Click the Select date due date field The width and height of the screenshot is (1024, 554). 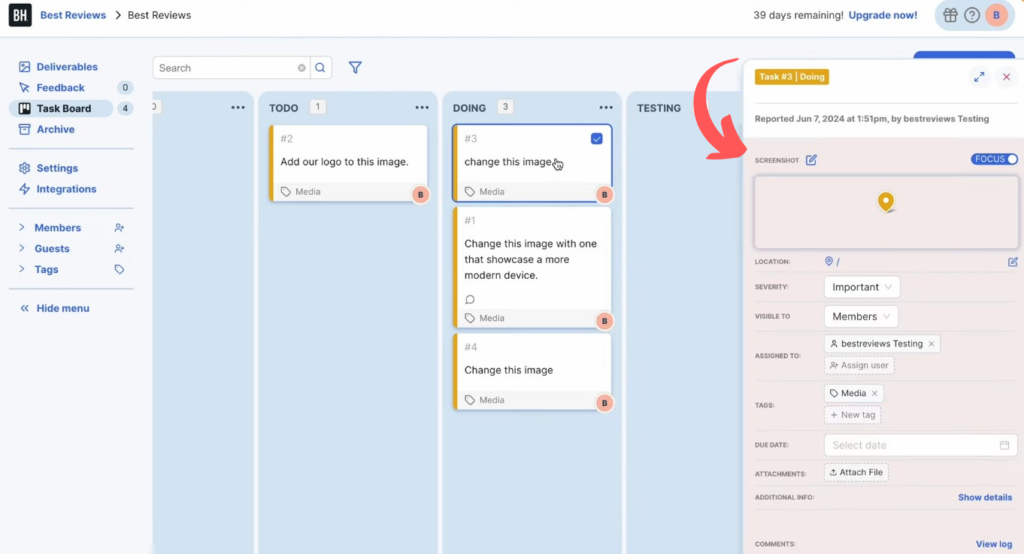coord(920,446)
